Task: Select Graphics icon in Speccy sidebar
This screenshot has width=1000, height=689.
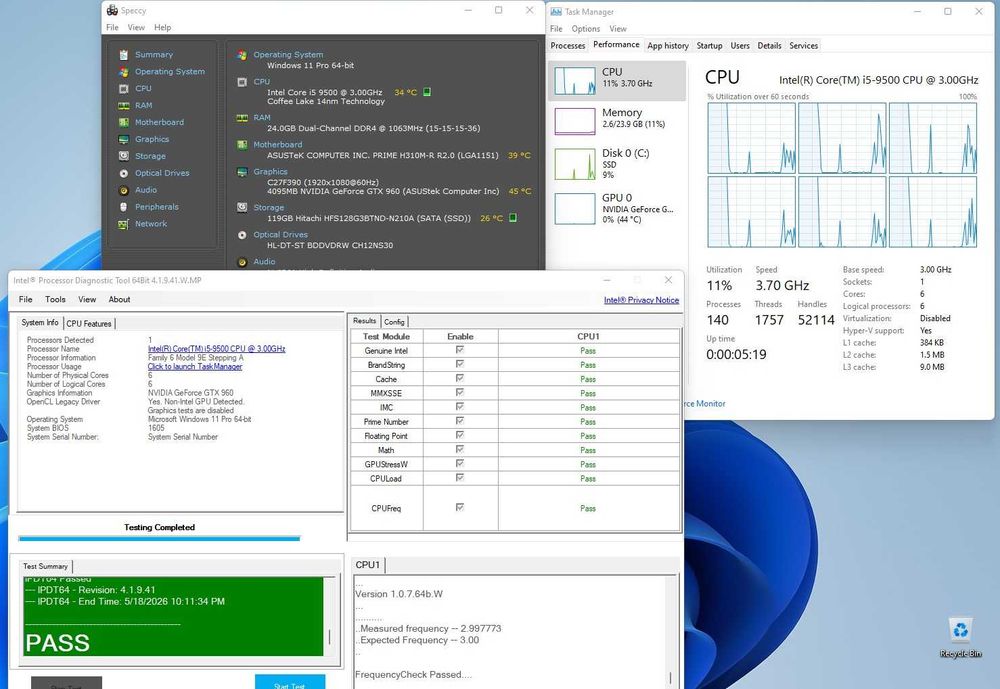Action: (124, 139)
